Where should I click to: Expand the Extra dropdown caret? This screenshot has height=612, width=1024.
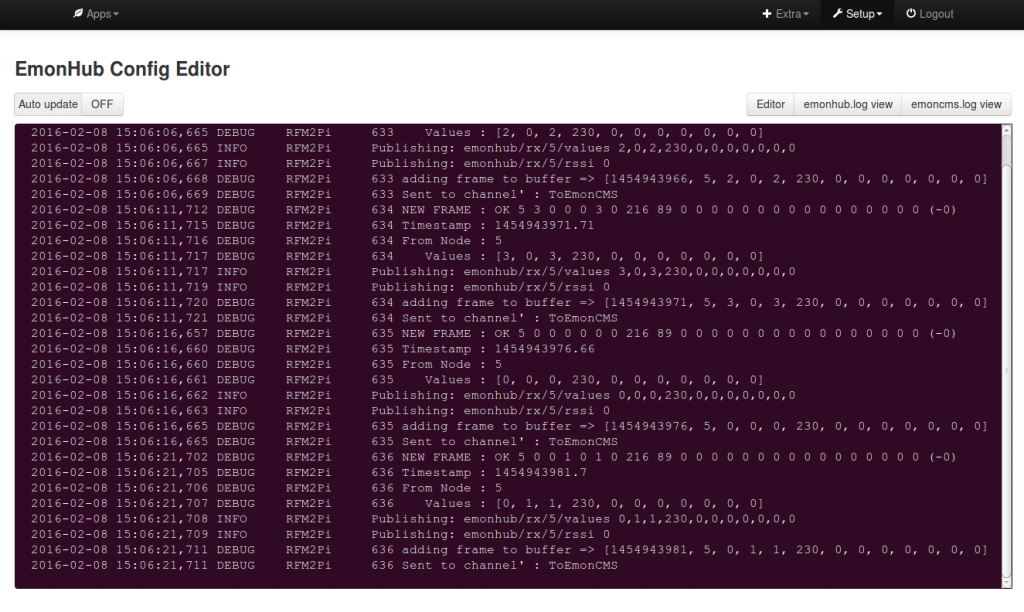806,14
